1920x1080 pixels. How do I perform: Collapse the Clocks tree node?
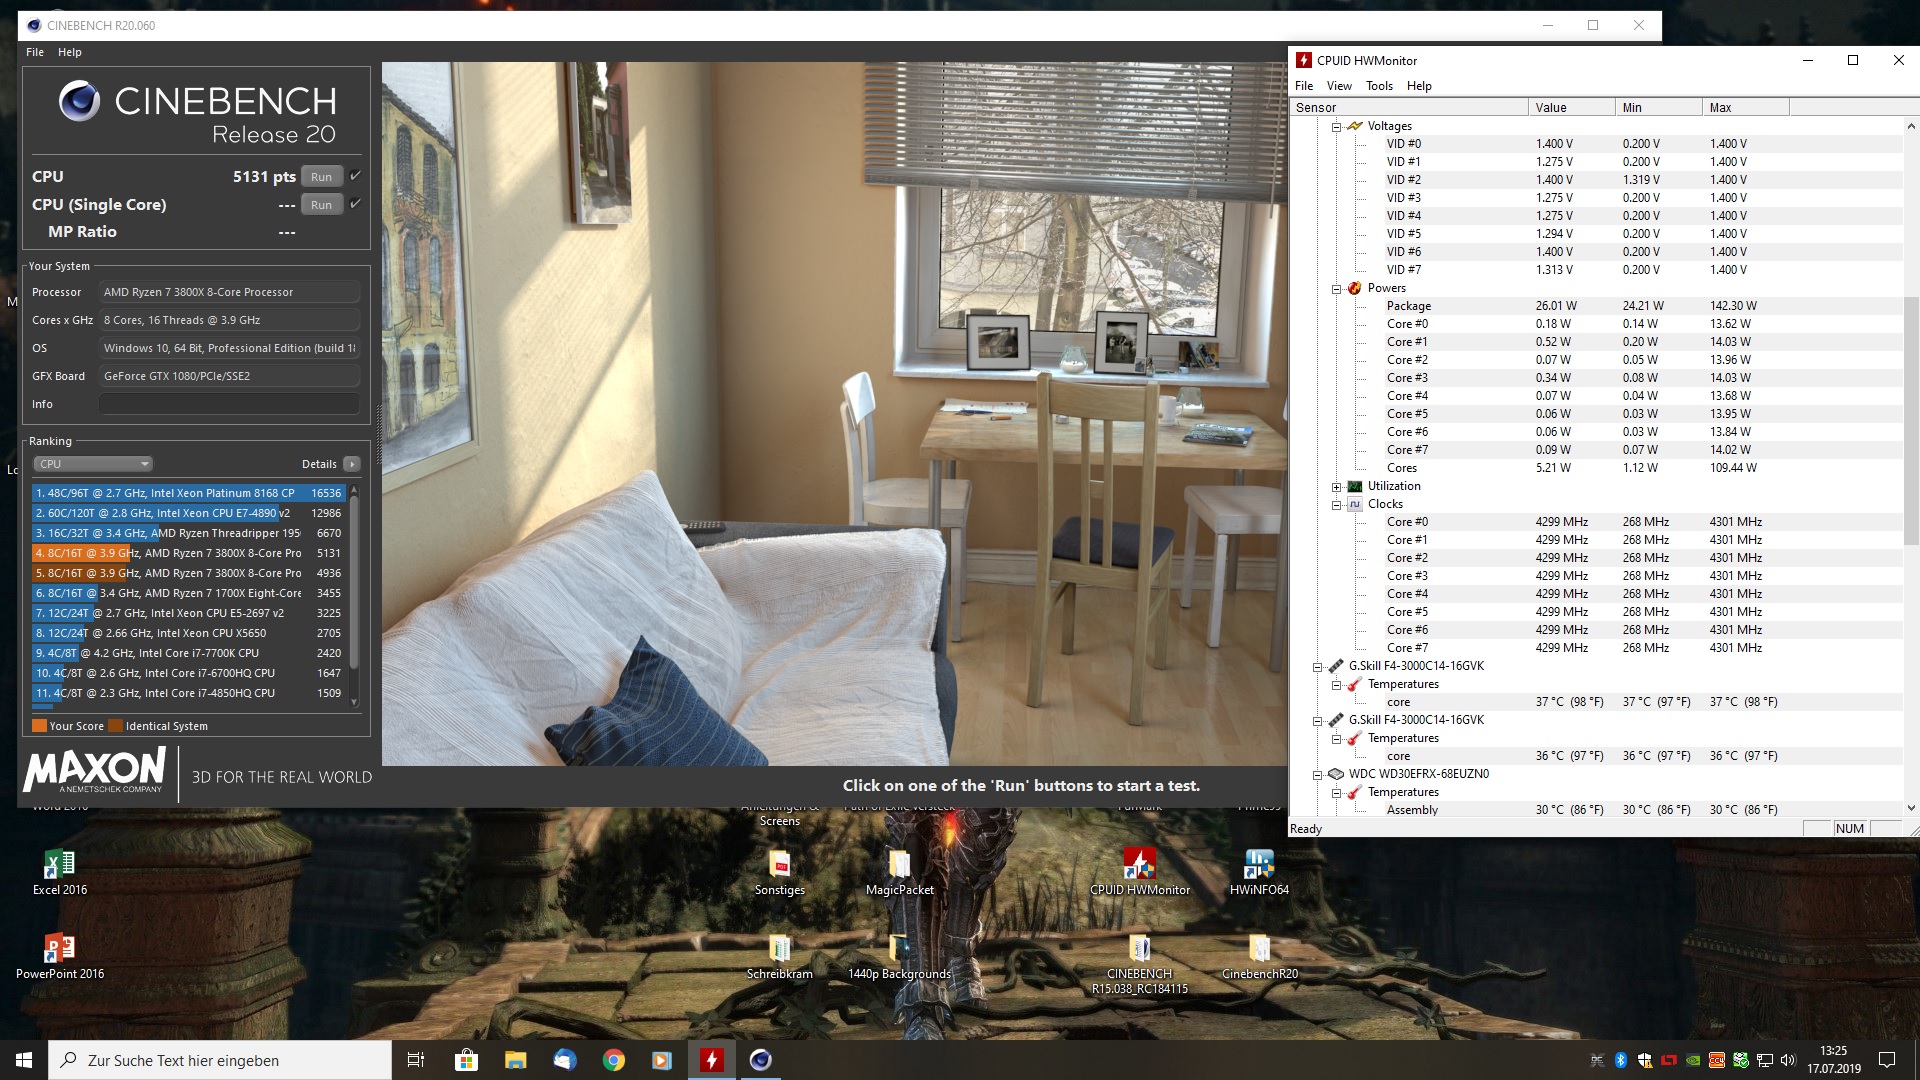click(1336, 505)
